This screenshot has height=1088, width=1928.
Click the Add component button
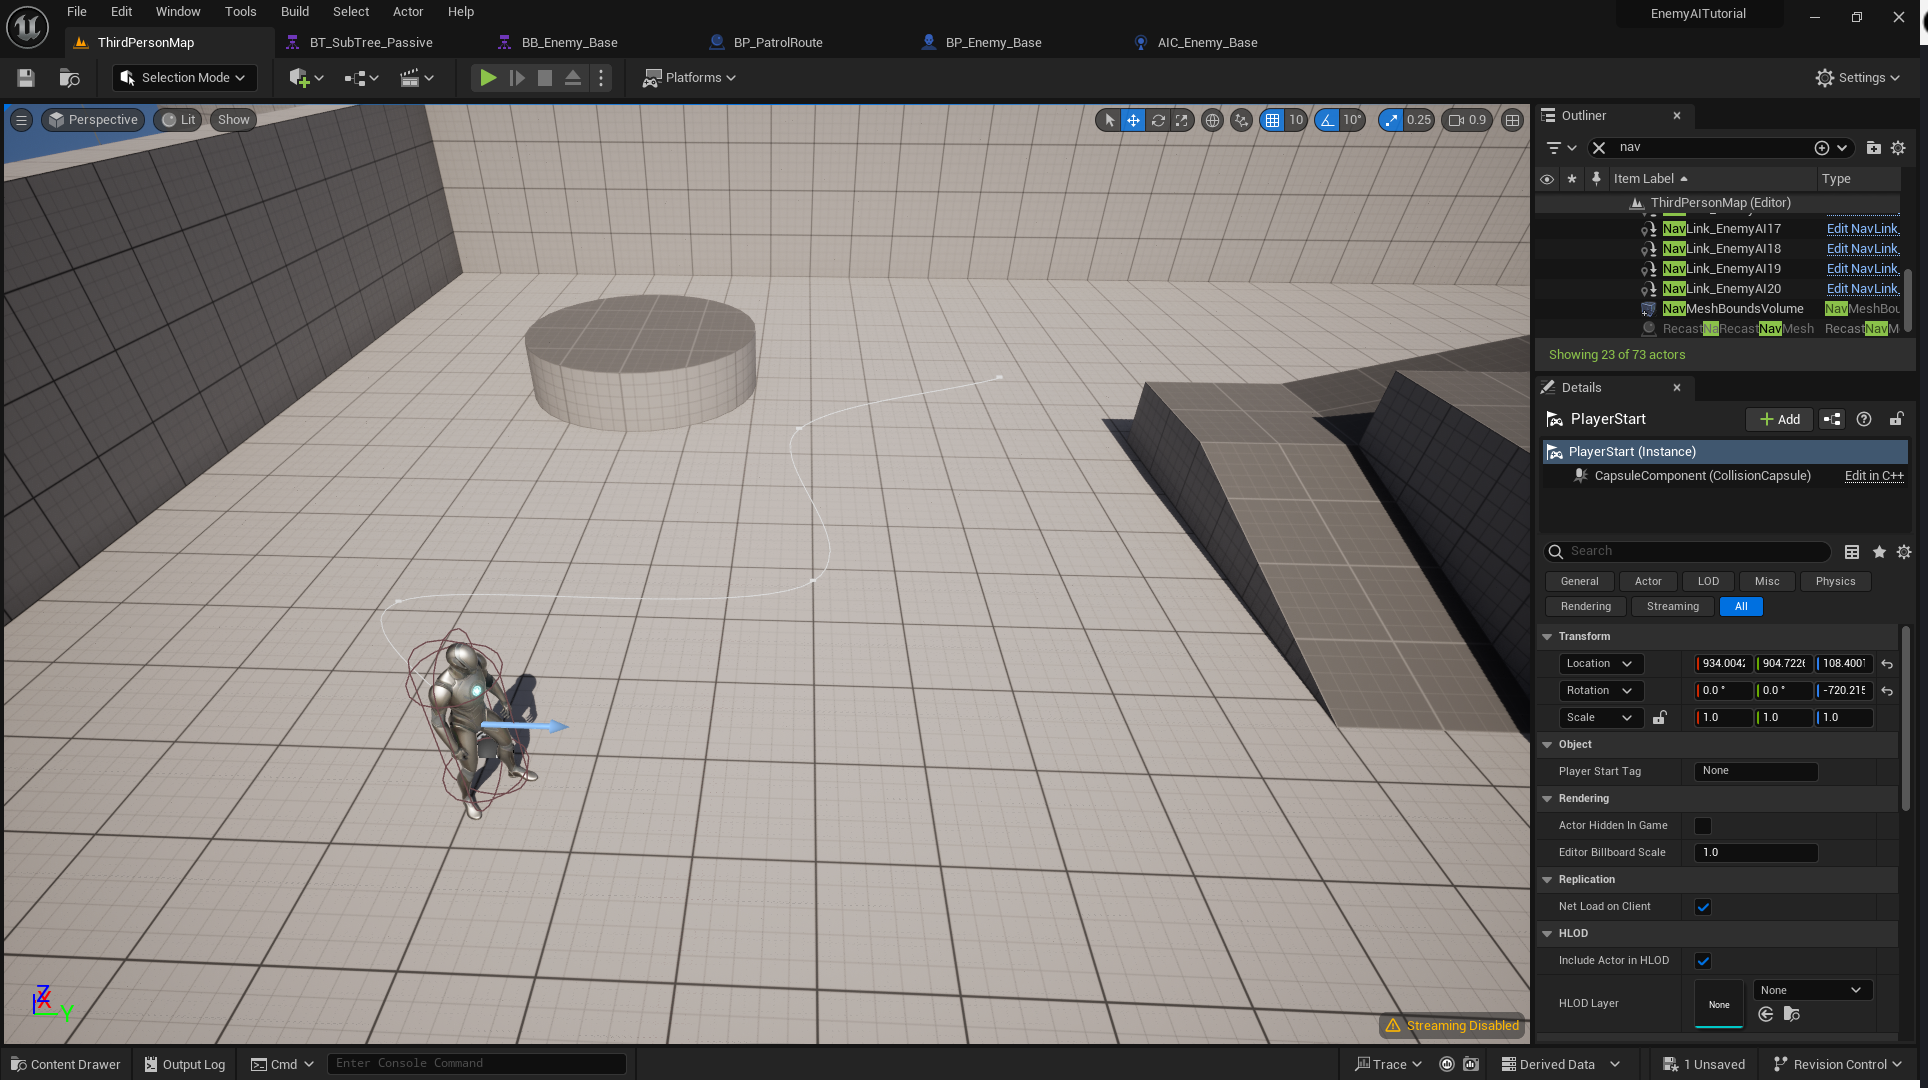coord(1780,420)
